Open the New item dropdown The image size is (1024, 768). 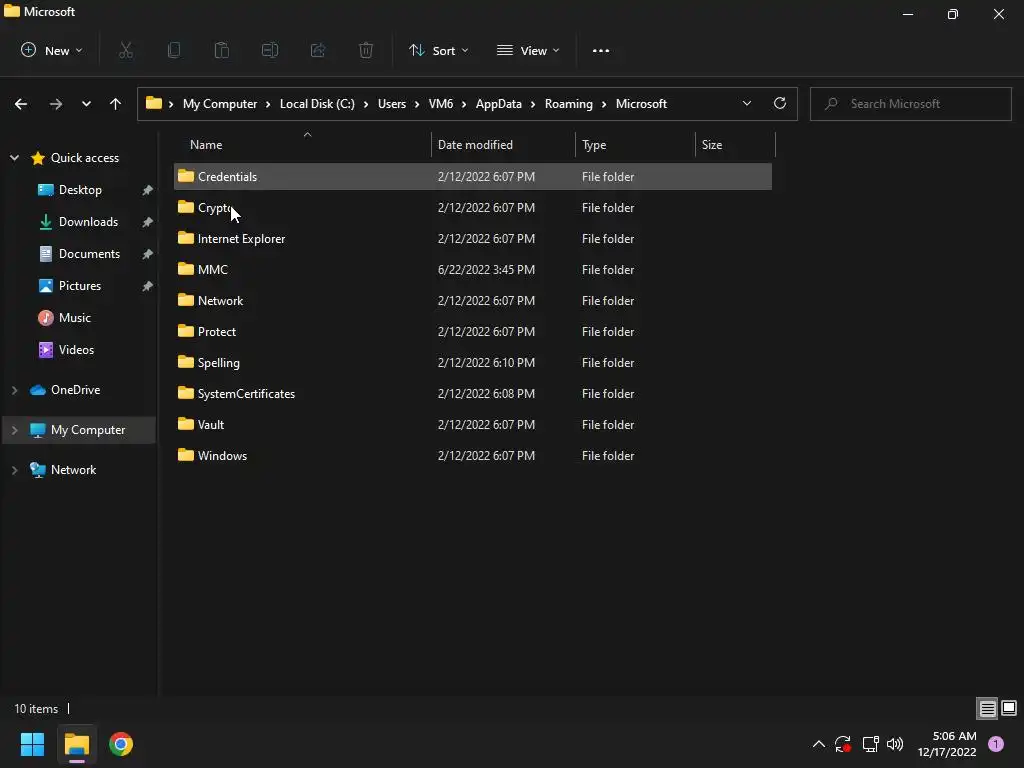52,50
